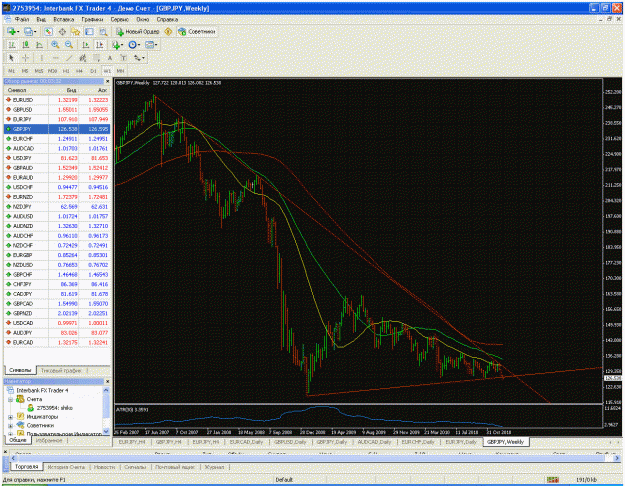Open the Избранное navigator tab
625x486 pixels.
point(49,440)
